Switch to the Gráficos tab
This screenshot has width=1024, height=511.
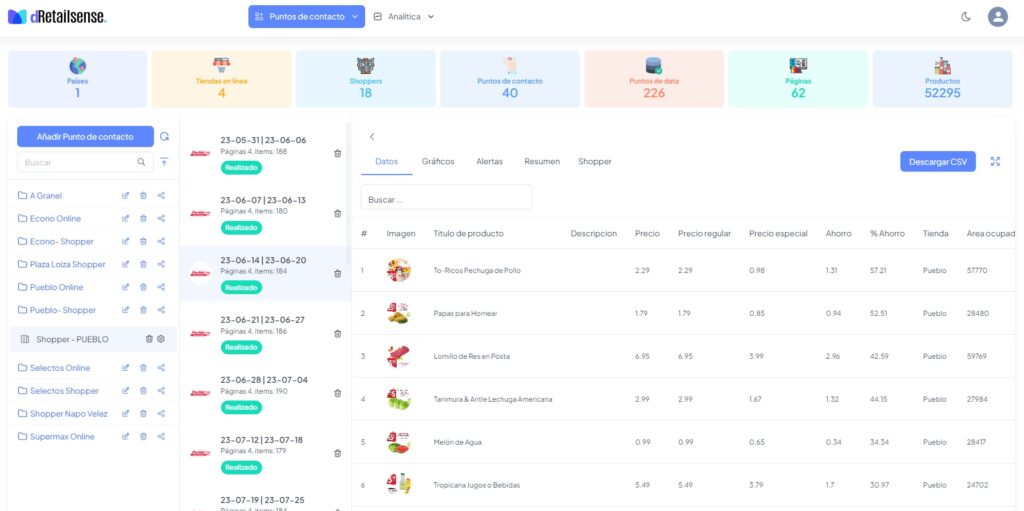[438, 161]
